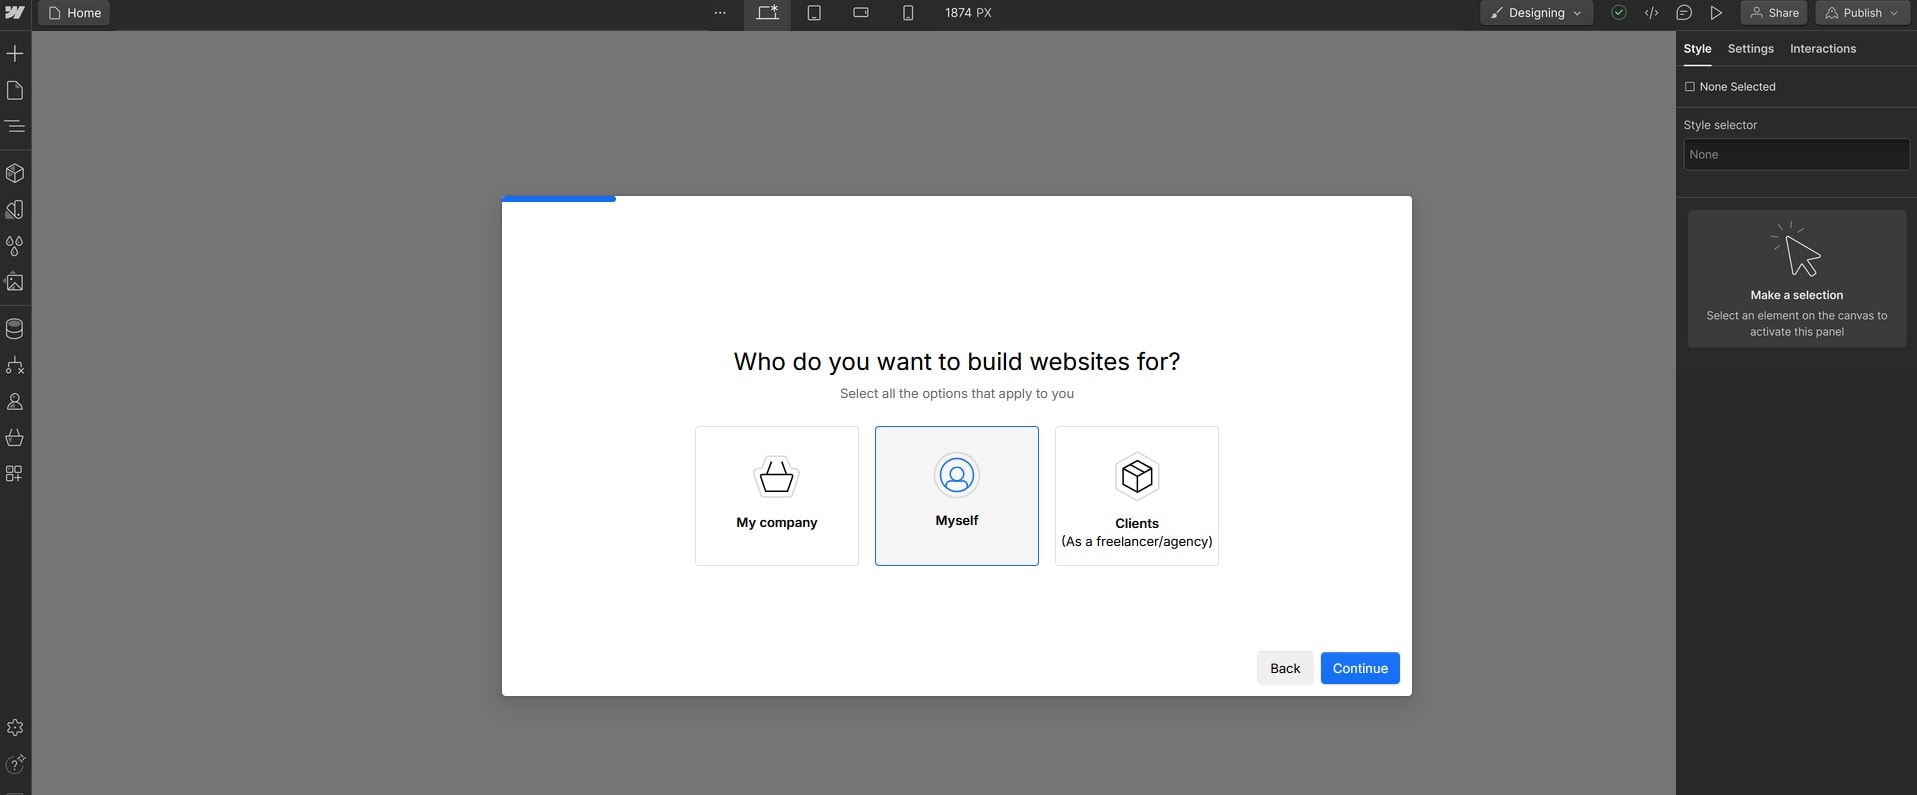The image size is (1917, 795).
Task: Open the Variables panel
Action: pos(15,210)
